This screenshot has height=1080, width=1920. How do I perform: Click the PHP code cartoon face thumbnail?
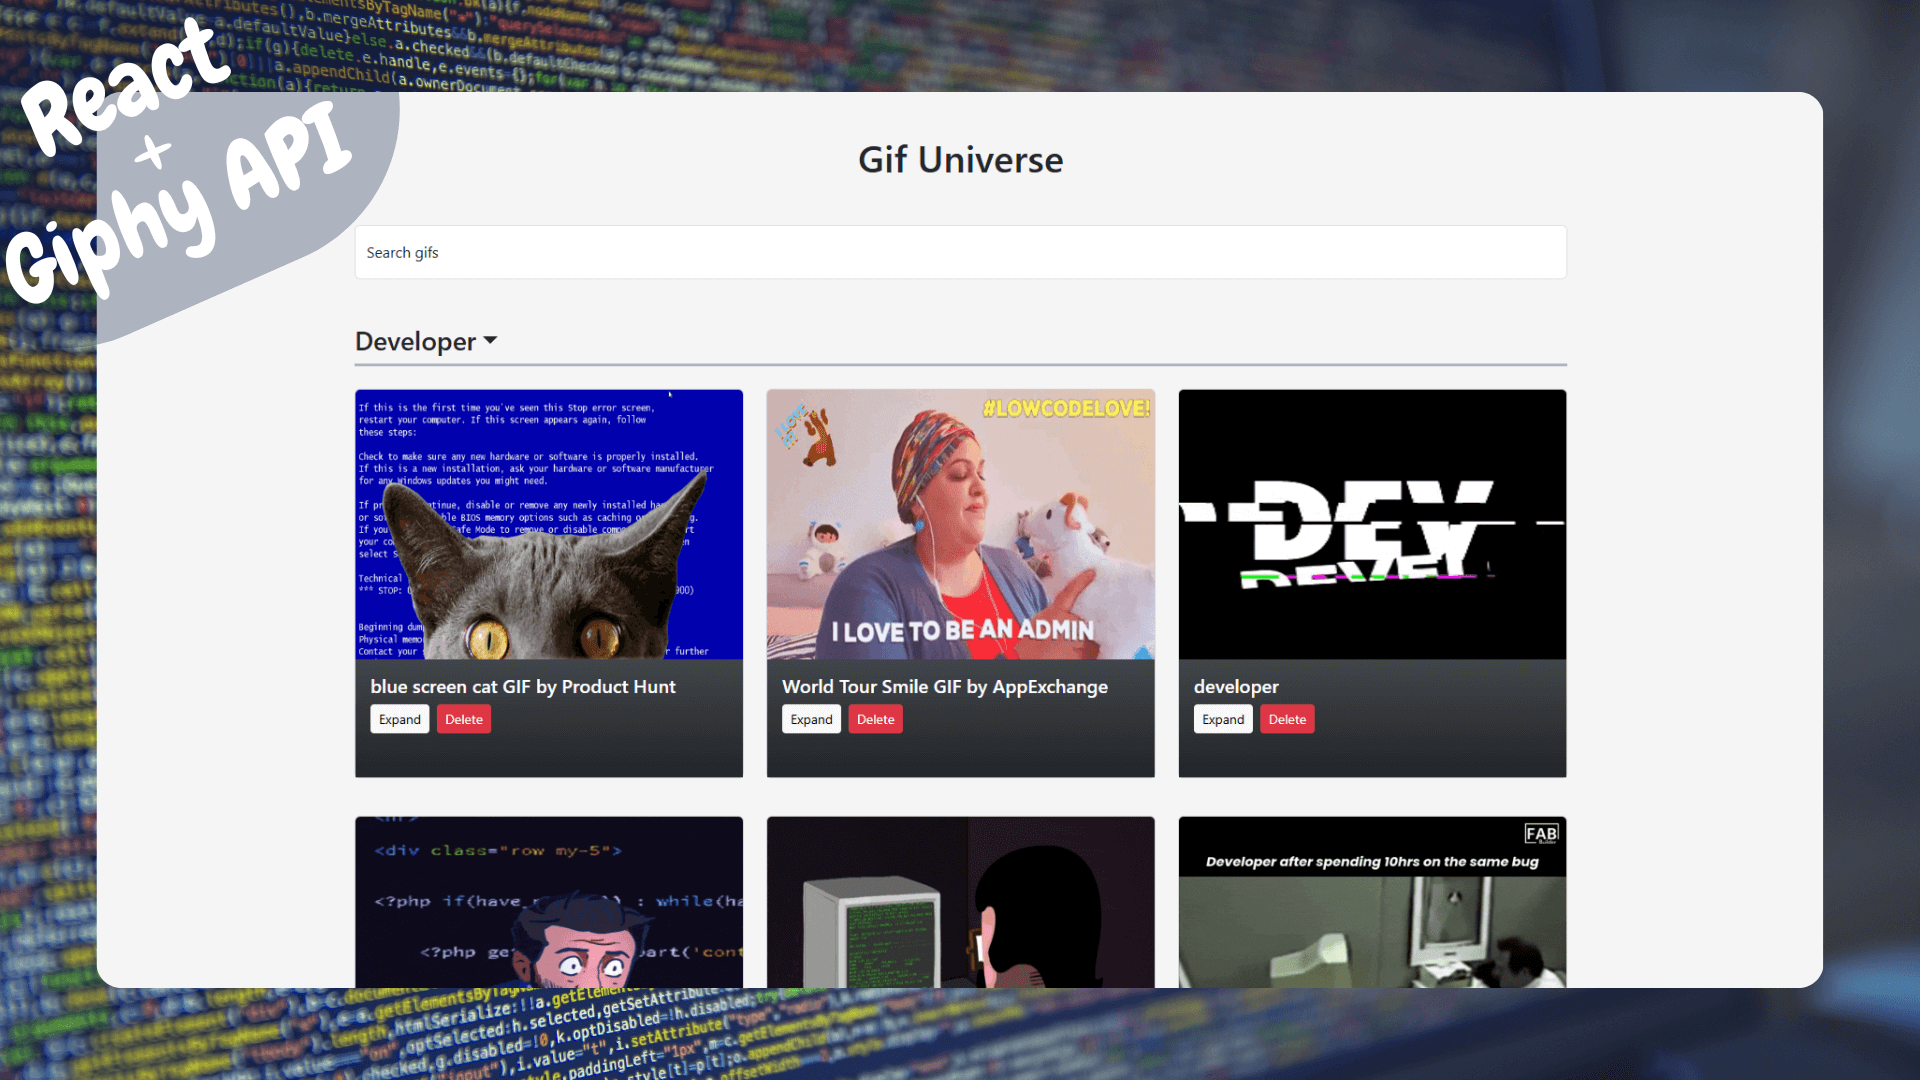(x=548, y=902)
